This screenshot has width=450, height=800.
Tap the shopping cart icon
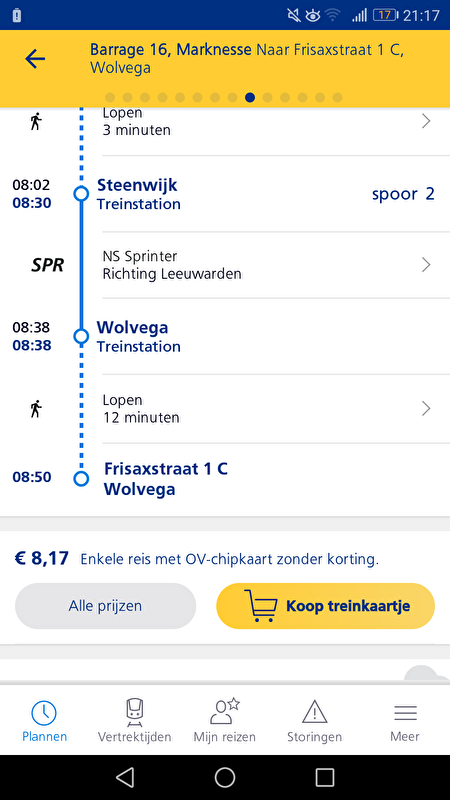point(260,606)
